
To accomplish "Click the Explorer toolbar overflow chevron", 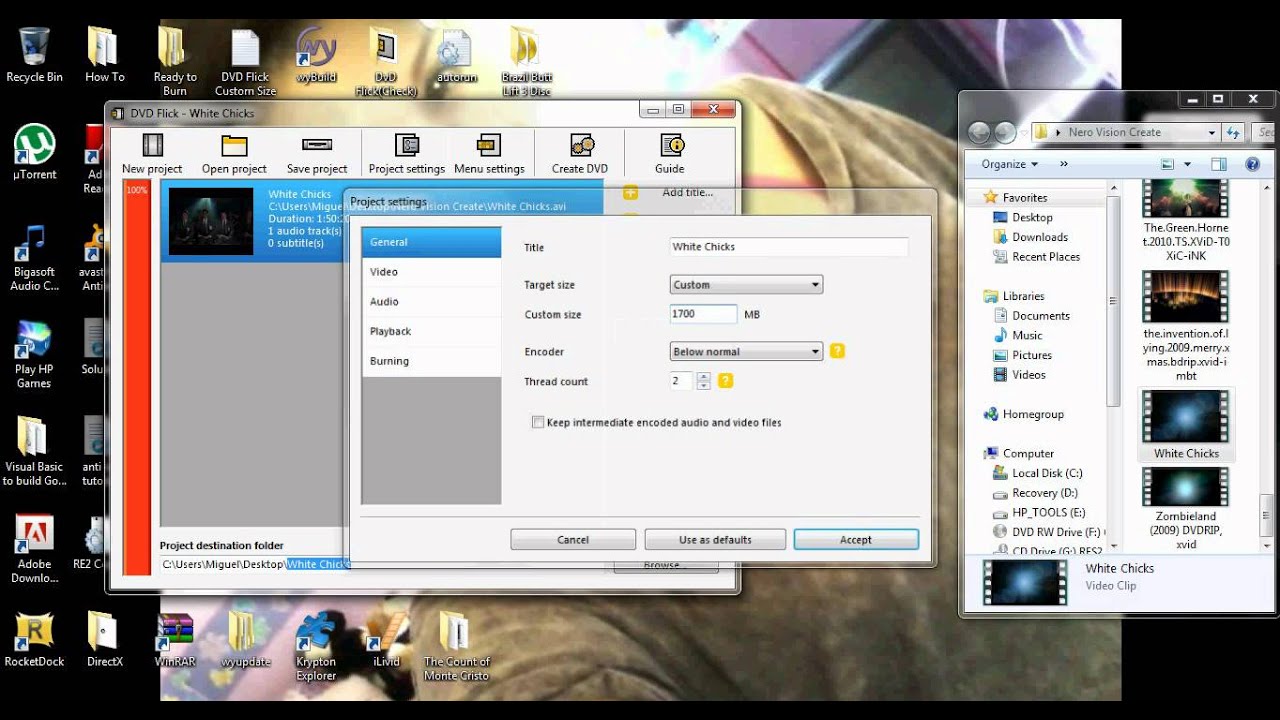I will (1063, 164).
